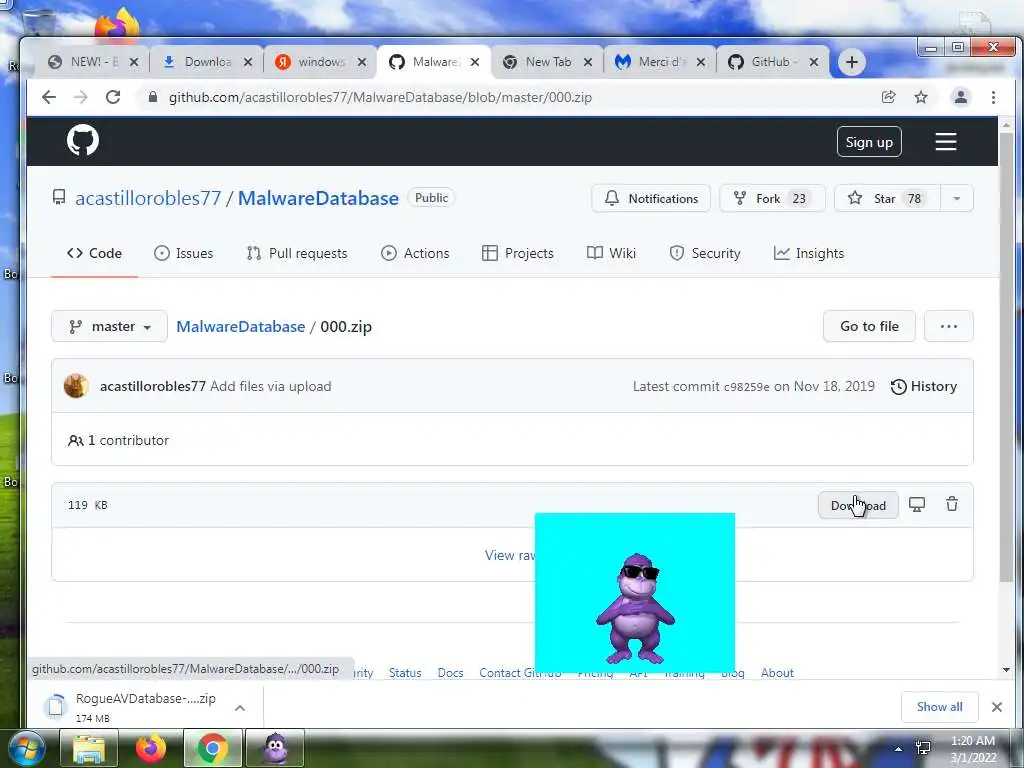
Task: Expand RogueAVDatabase download options chevron
Action: point(240,708)
